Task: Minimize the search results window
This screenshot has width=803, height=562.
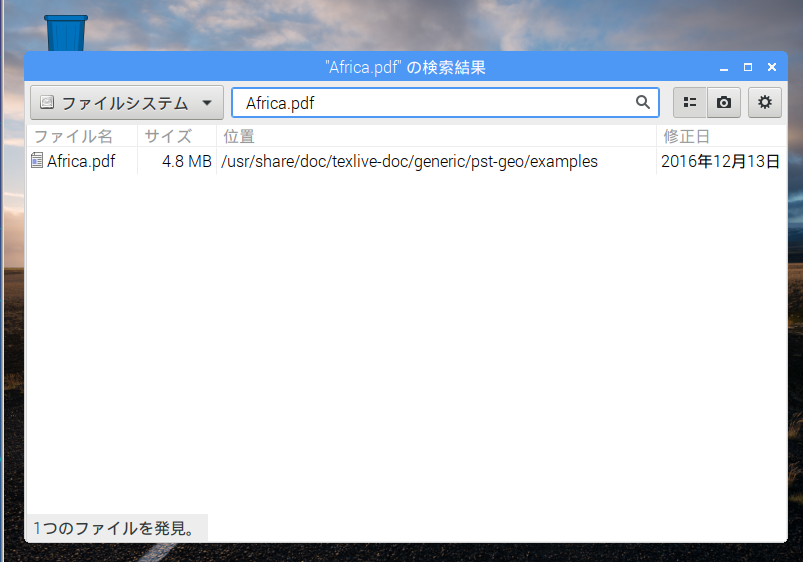Action: pos(723,68)
